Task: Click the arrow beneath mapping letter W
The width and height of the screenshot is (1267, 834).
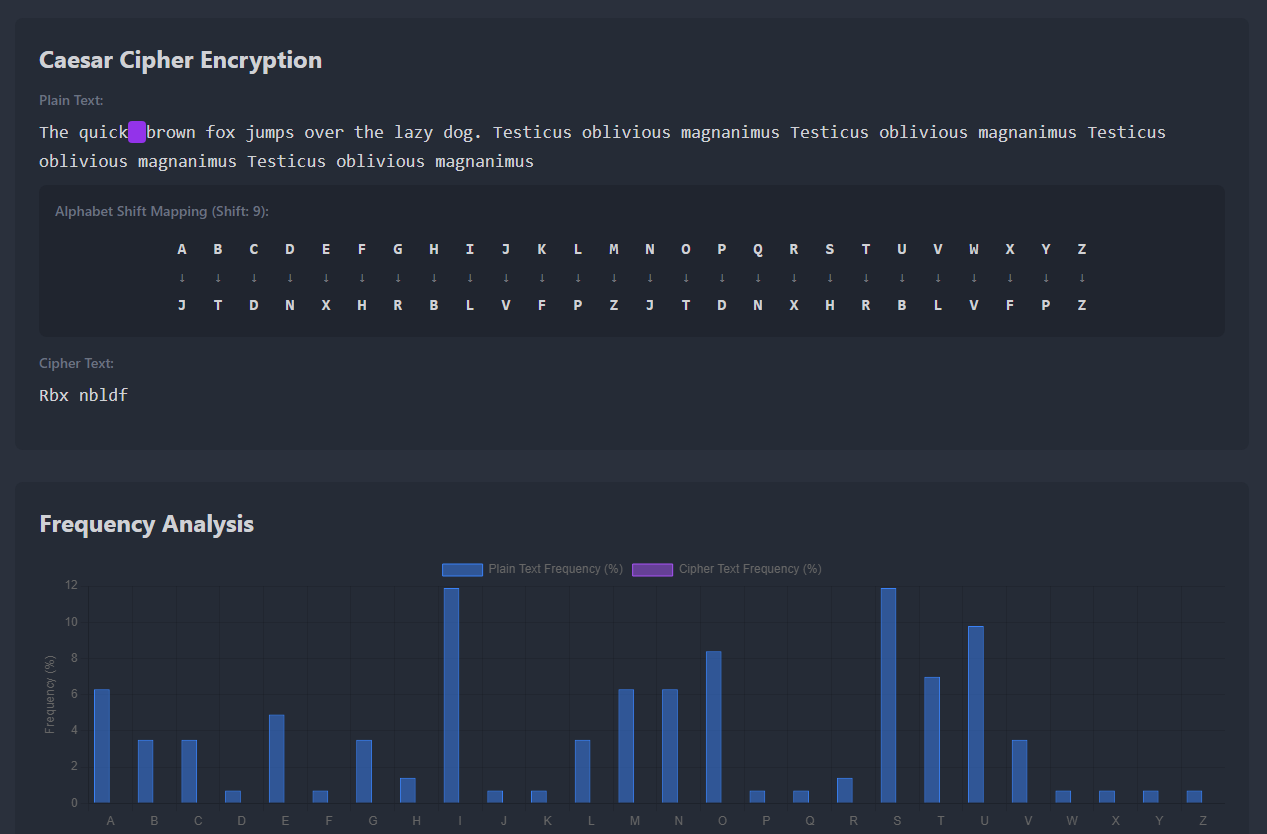Action: click(974, 278)
